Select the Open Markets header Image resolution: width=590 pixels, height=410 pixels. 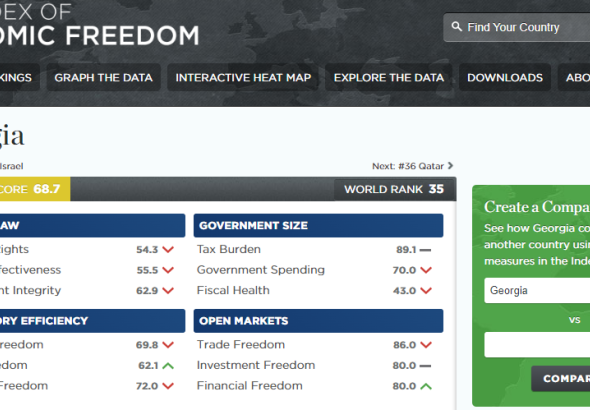(318, 321)
